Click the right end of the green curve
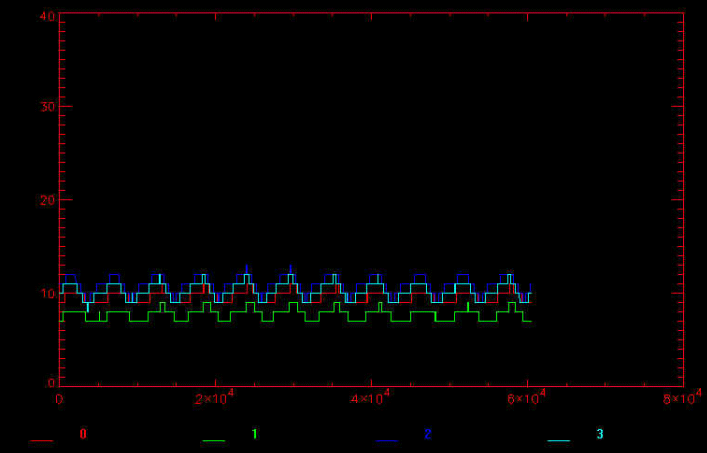The image size is (707, 453). click(529, 321)
